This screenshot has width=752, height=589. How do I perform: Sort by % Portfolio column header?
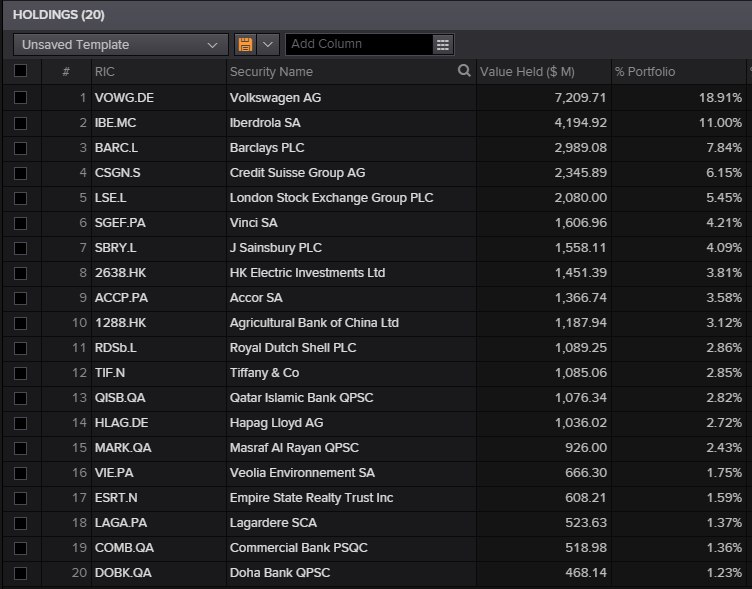click(645, 72)
